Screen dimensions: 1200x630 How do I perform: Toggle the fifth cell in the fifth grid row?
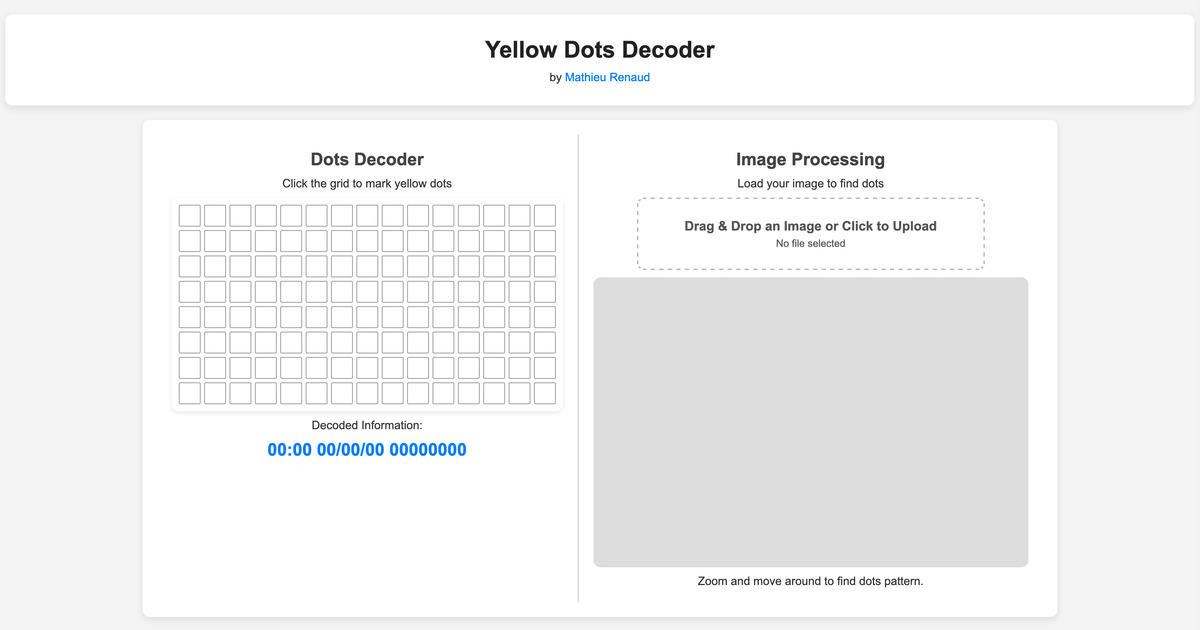pos(291,317)
